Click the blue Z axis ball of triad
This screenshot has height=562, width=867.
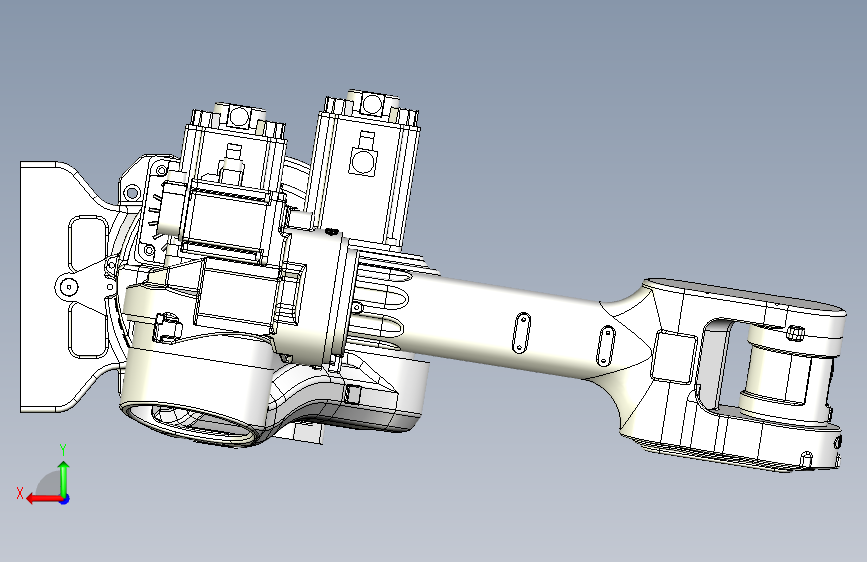[65, 499]
